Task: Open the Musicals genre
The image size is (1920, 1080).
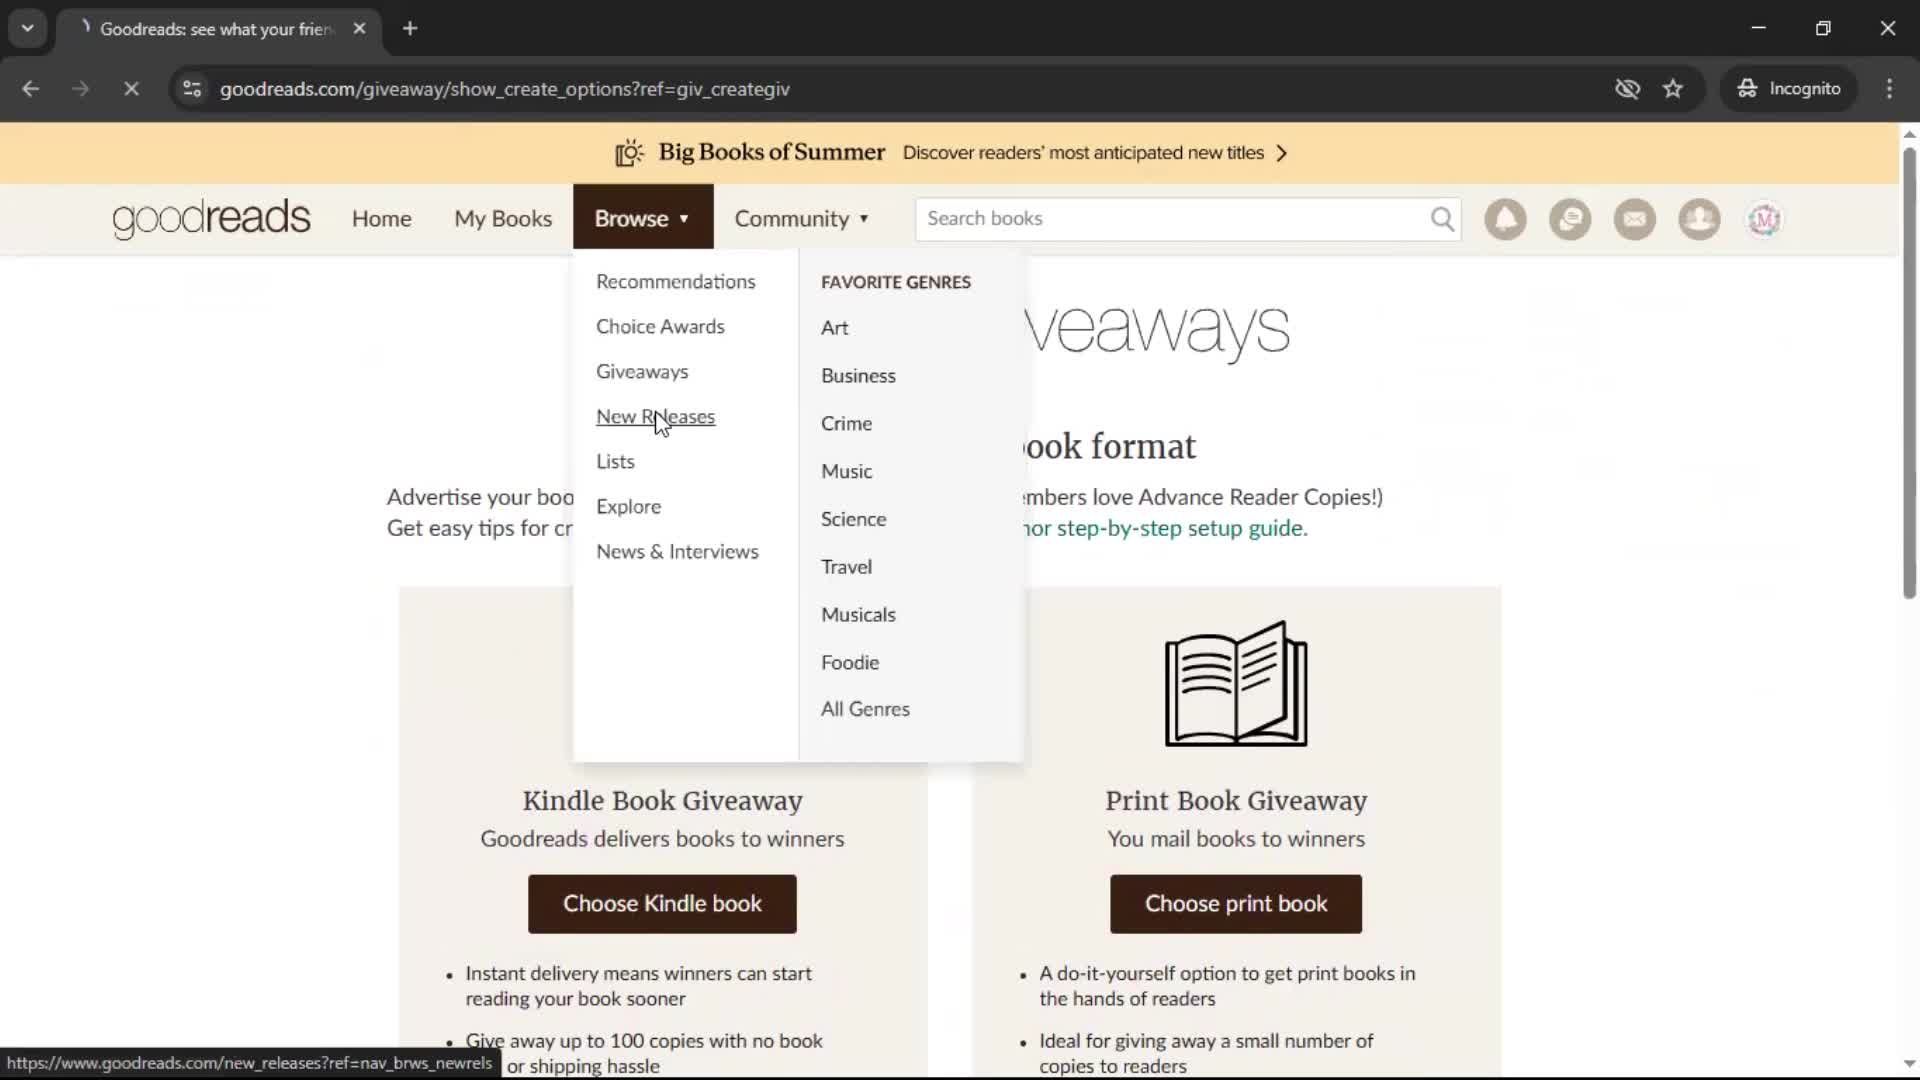Action: pyautogui.click(x=858, y=615)
